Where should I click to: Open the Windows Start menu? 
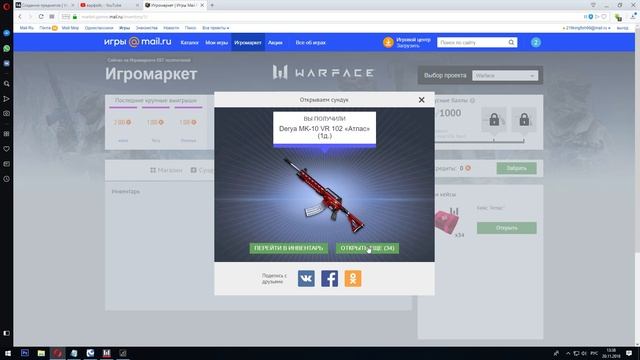coord(8,353)
